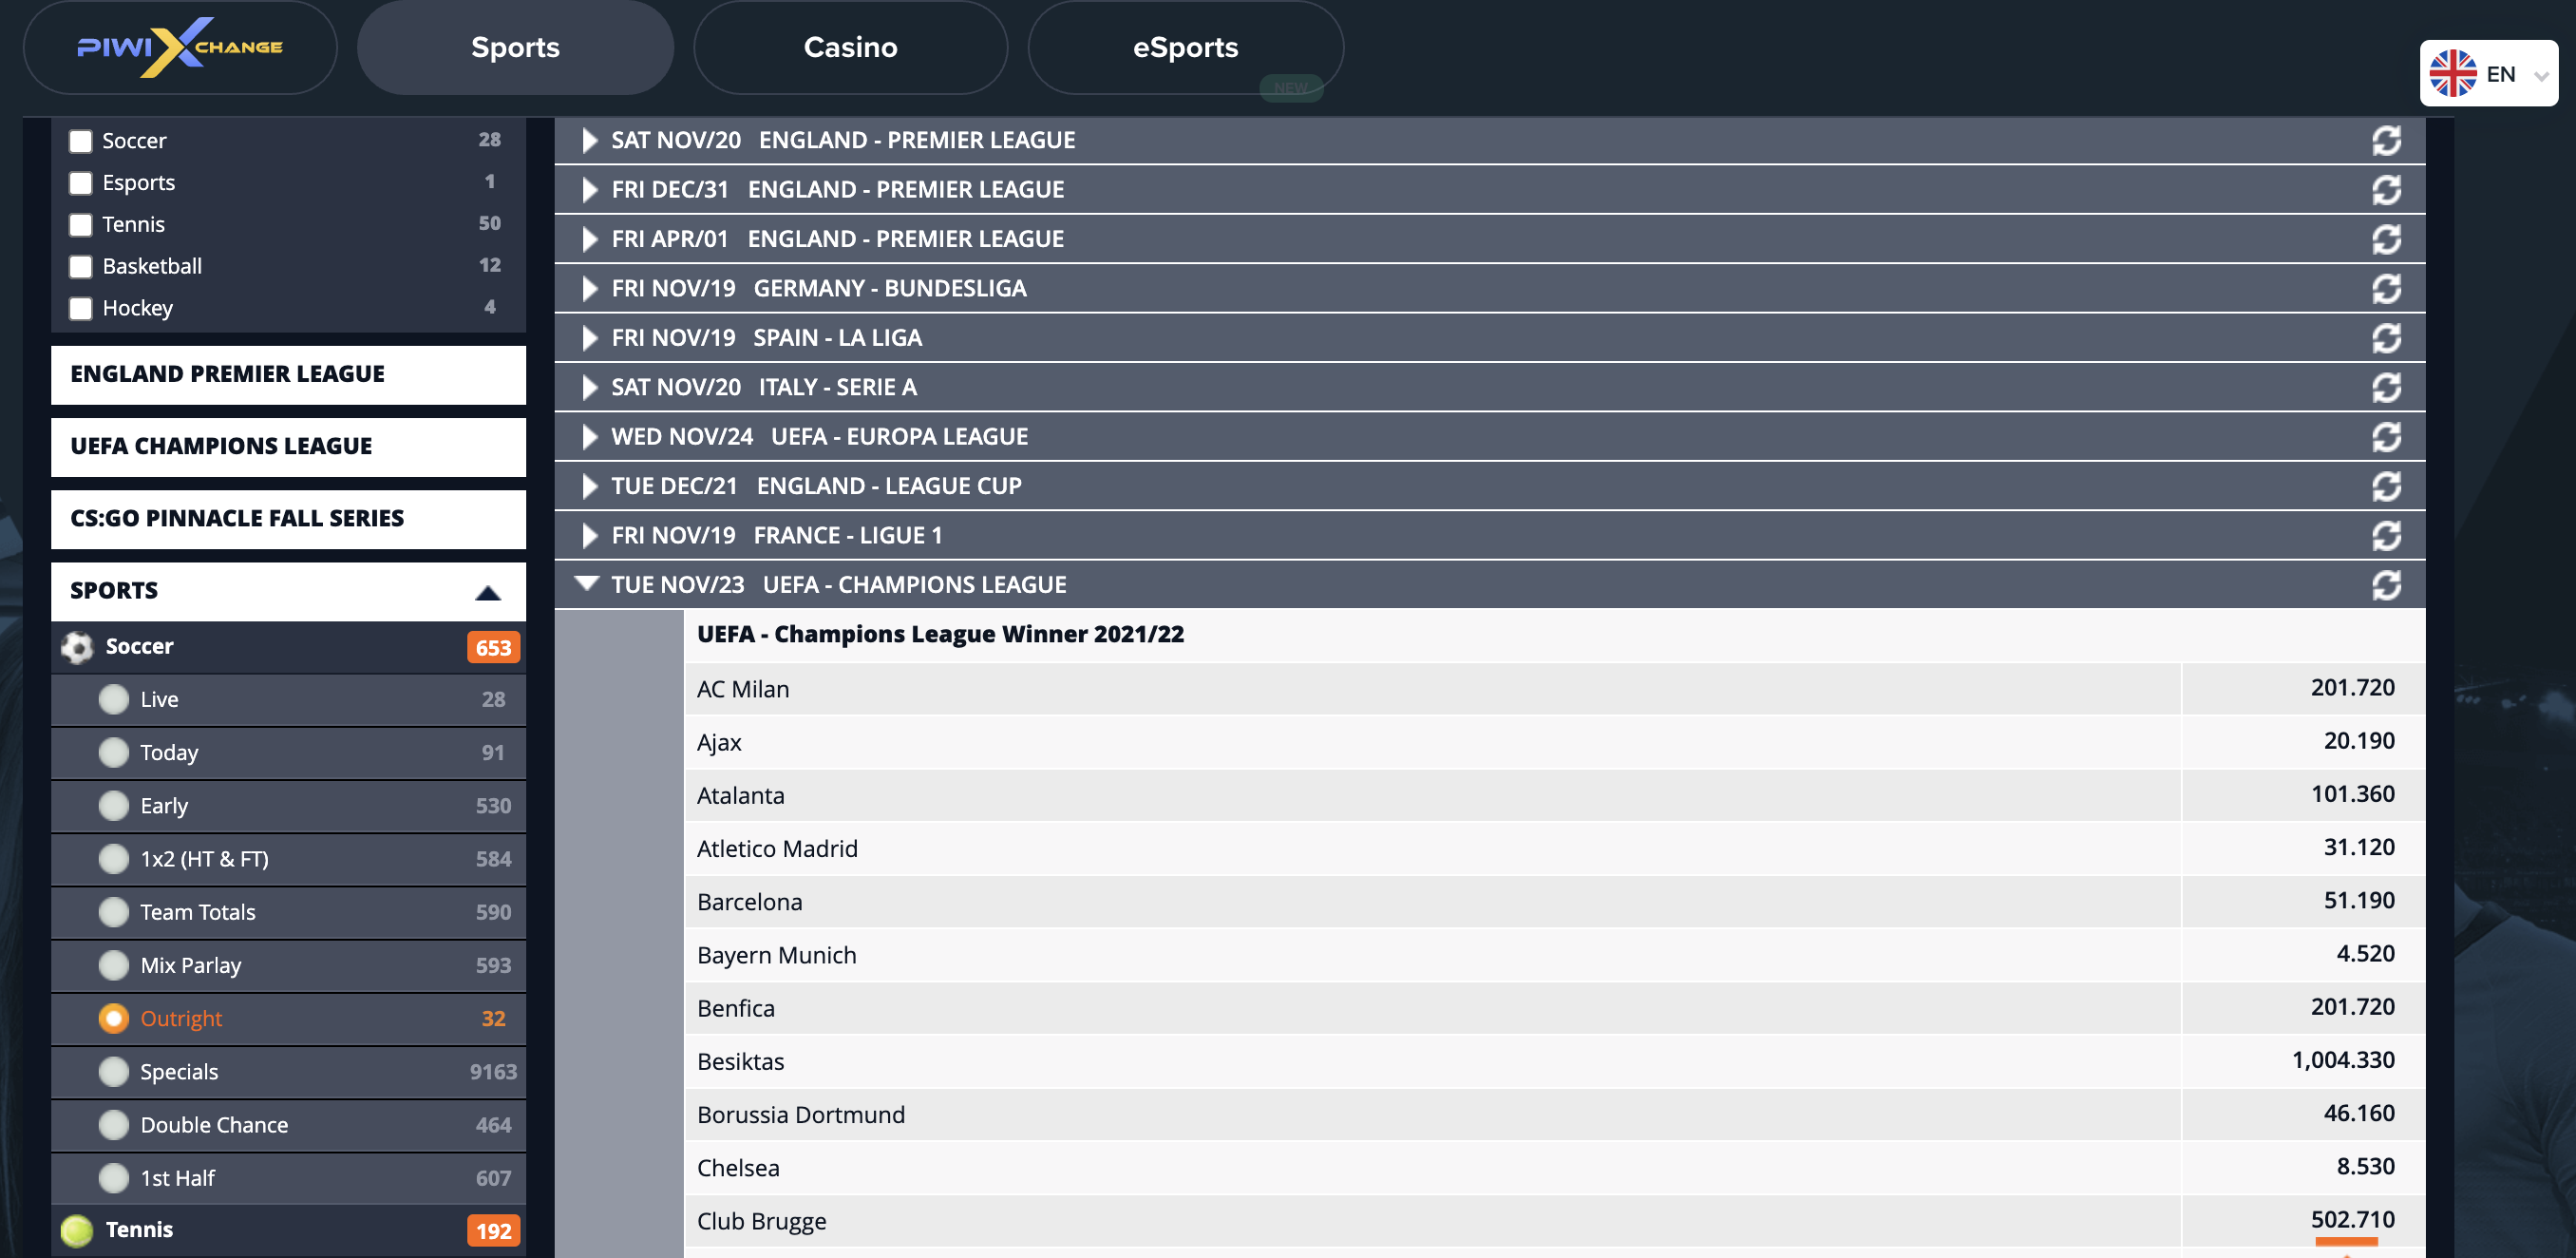Refresh the France Ligue 1 row
The image size is (2576, 1258).
tap(2386, 536)
